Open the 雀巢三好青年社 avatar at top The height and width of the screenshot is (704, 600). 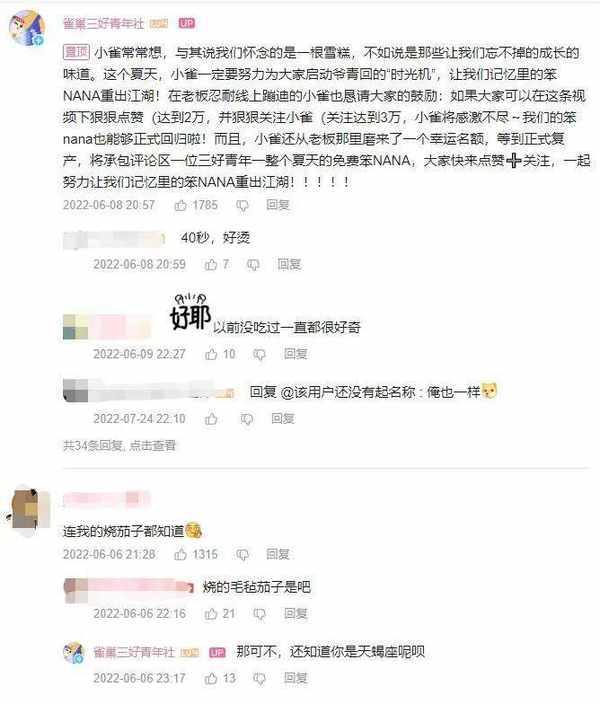(27, 28)
